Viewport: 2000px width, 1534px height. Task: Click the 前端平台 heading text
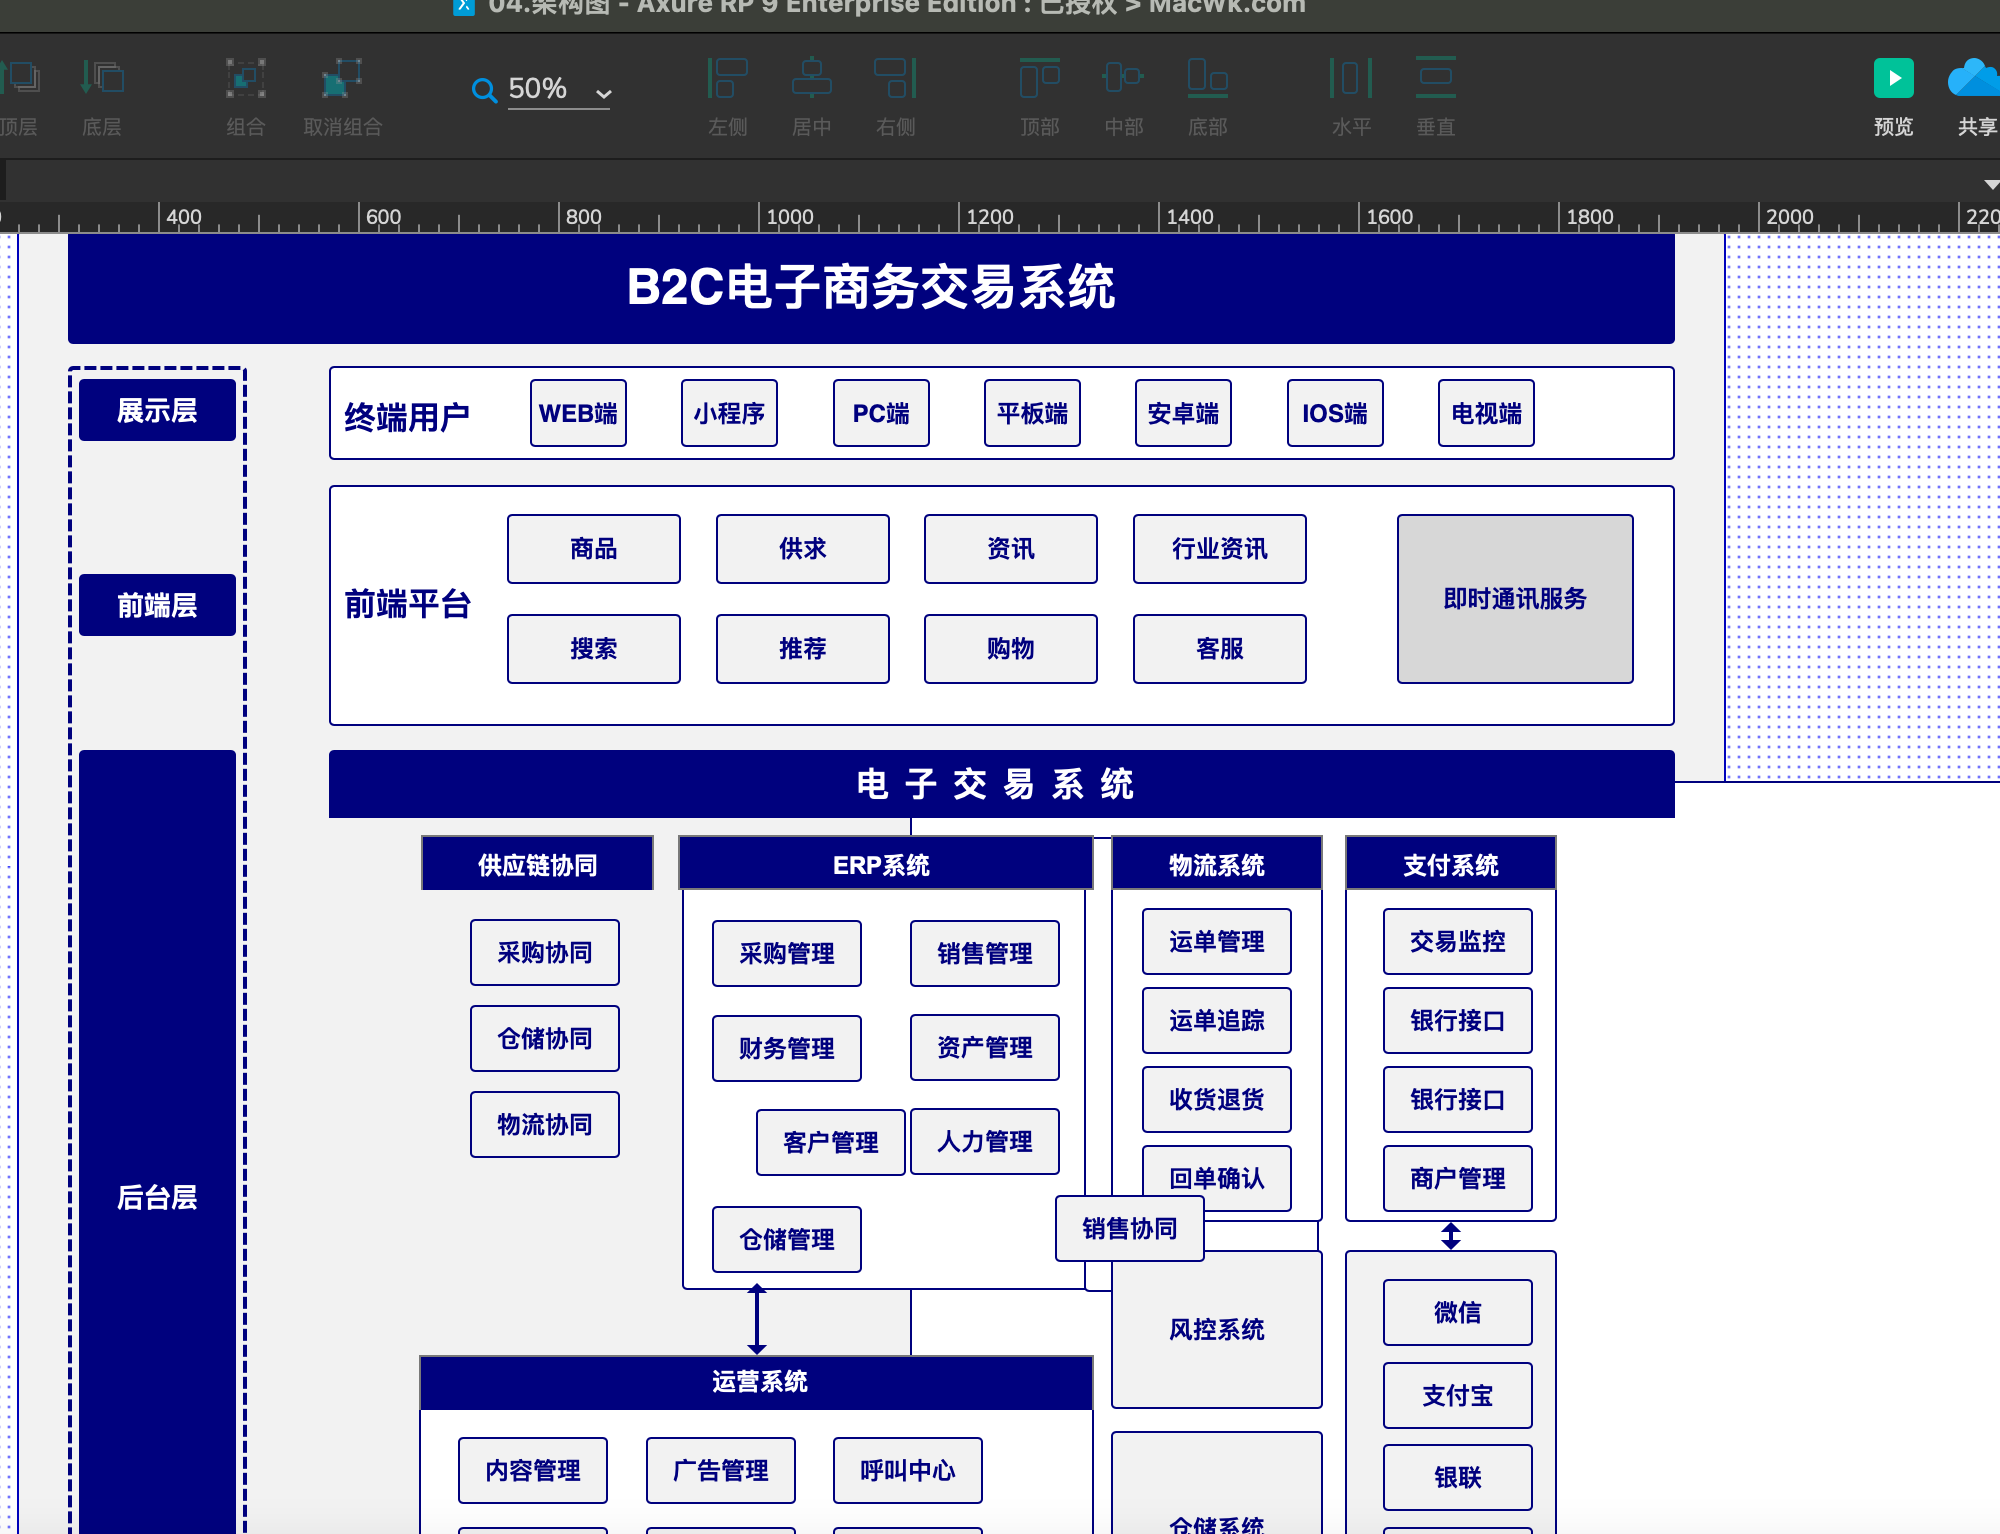(x=407, y=604)
